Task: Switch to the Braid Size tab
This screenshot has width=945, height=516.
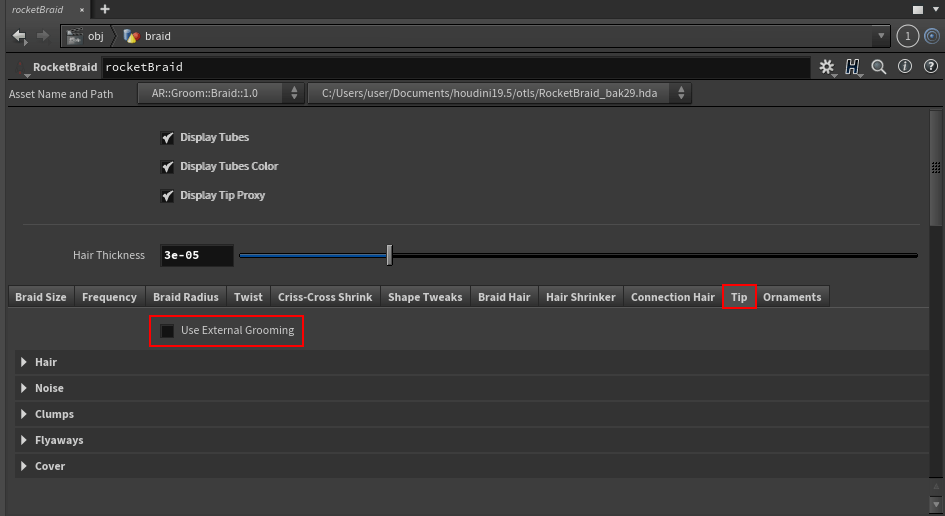Action: (41, 297)
